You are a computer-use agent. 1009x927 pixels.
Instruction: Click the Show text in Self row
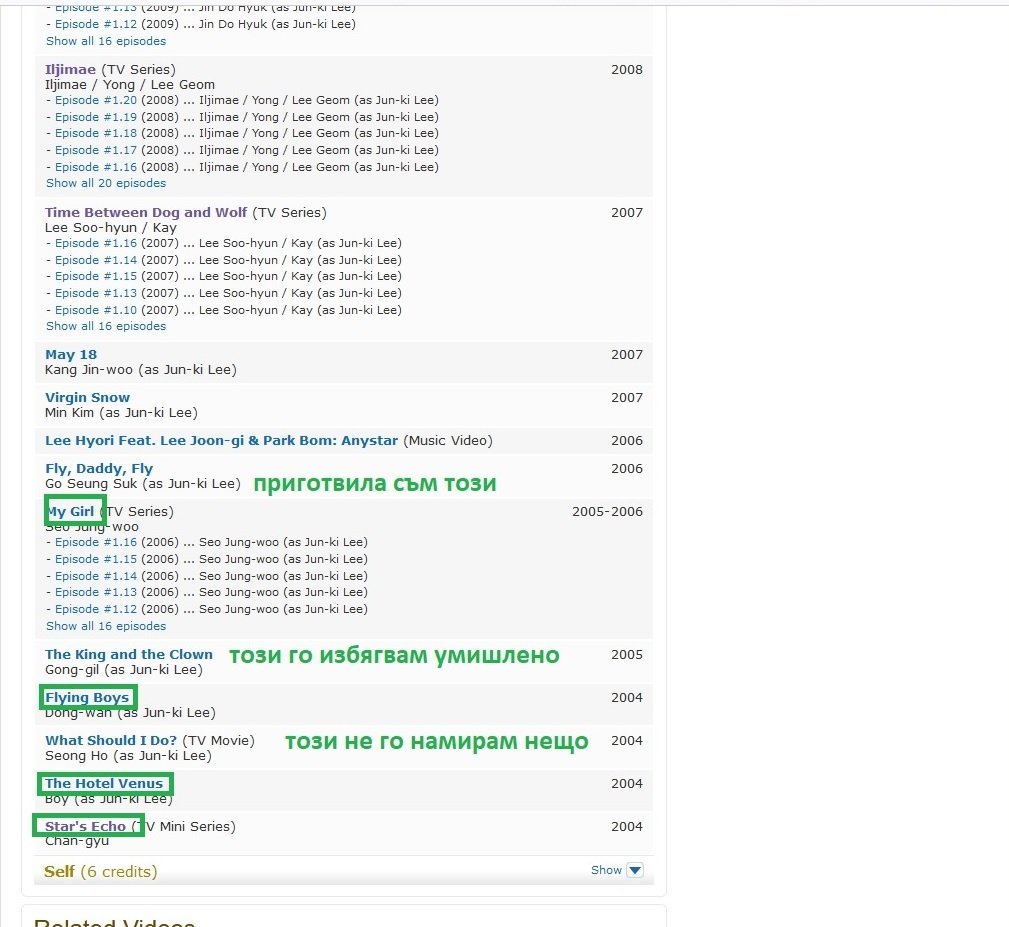pos(606,871)
